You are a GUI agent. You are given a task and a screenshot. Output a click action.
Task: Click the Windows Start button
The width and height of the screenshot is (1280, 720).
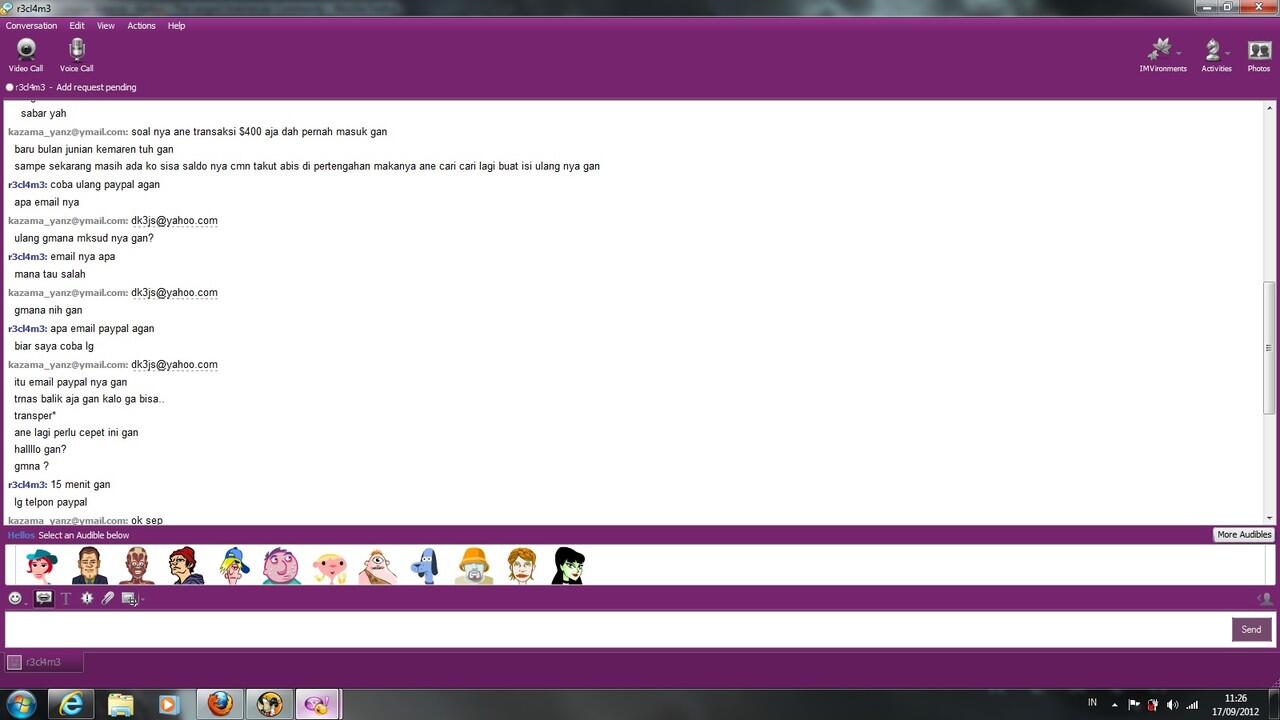pyautogui.click(x=22, y=704)
